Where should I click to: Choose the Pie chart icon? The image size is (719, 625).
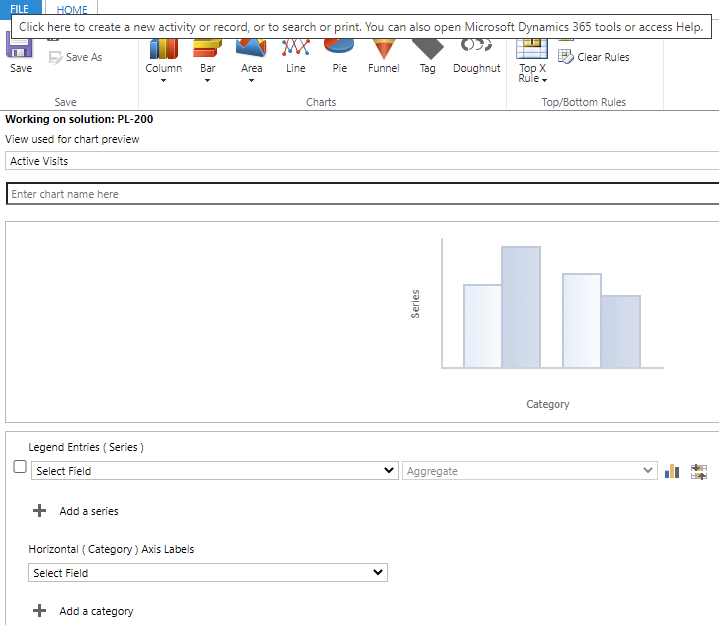tap(339, 48)
